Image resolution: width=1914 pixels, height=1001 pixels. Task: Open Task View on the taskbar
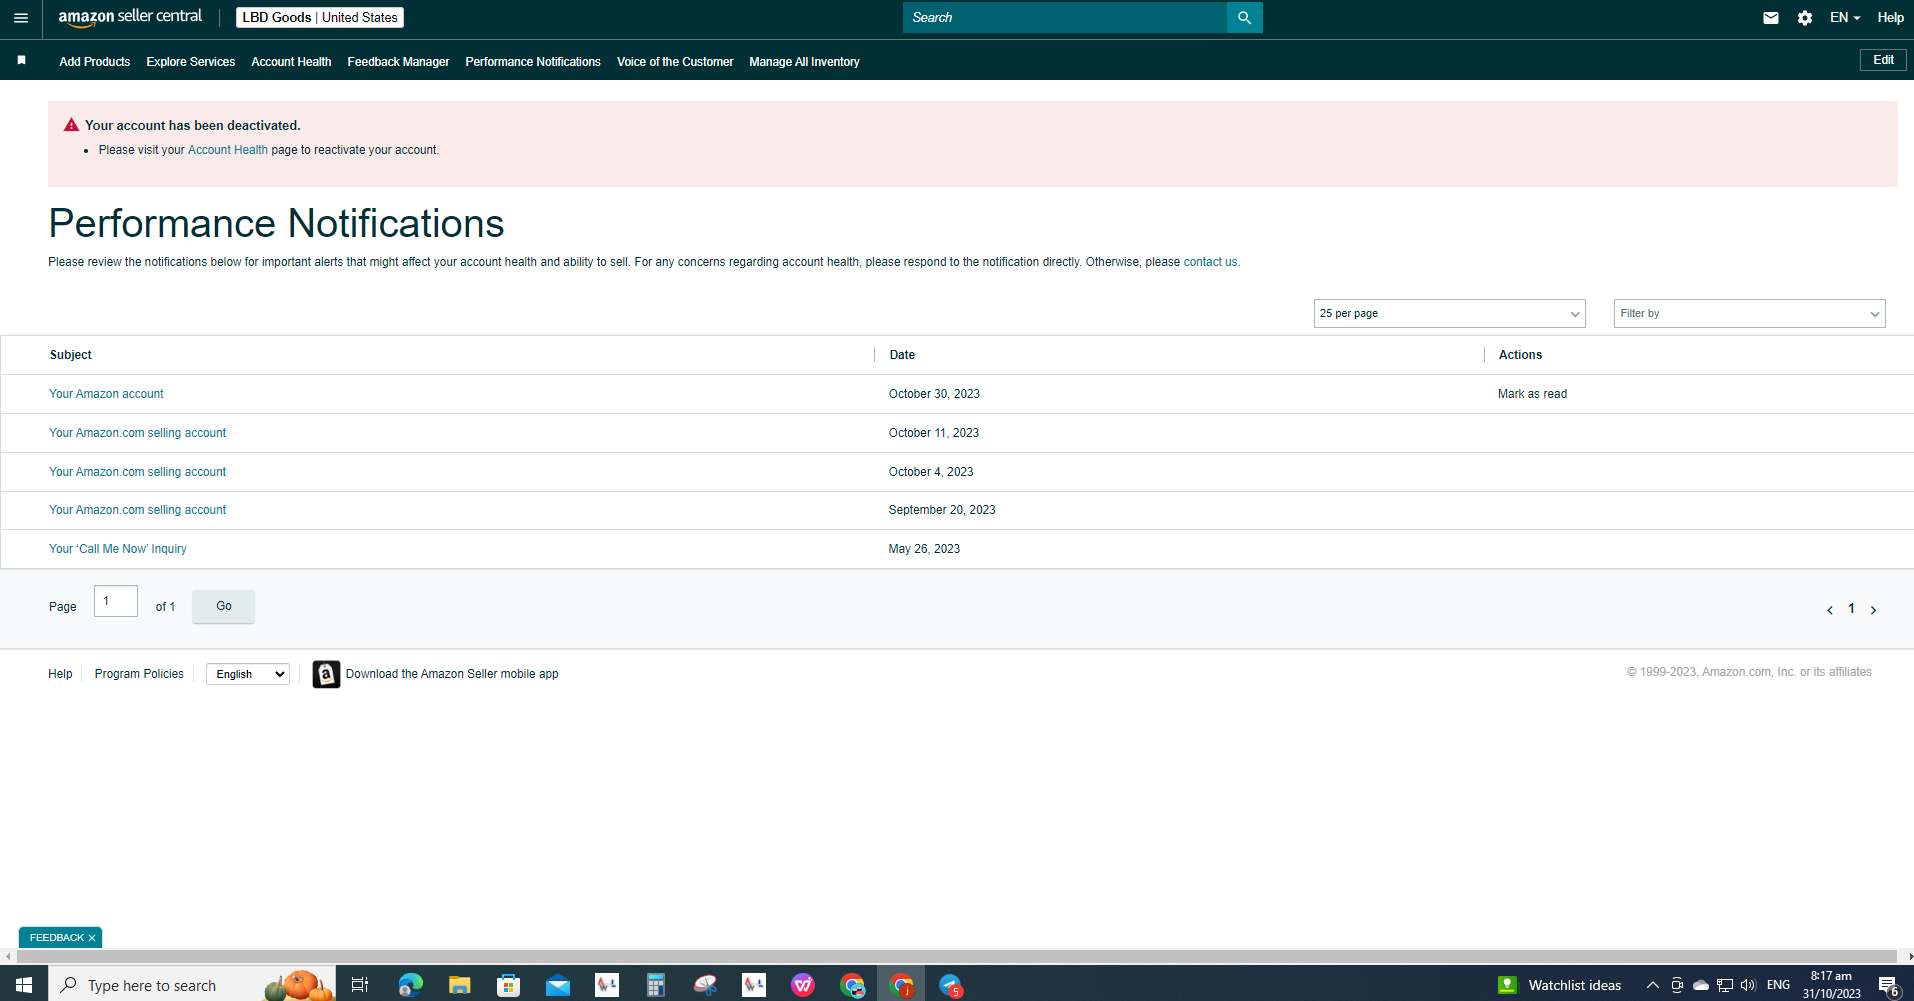tap(360, 985)
